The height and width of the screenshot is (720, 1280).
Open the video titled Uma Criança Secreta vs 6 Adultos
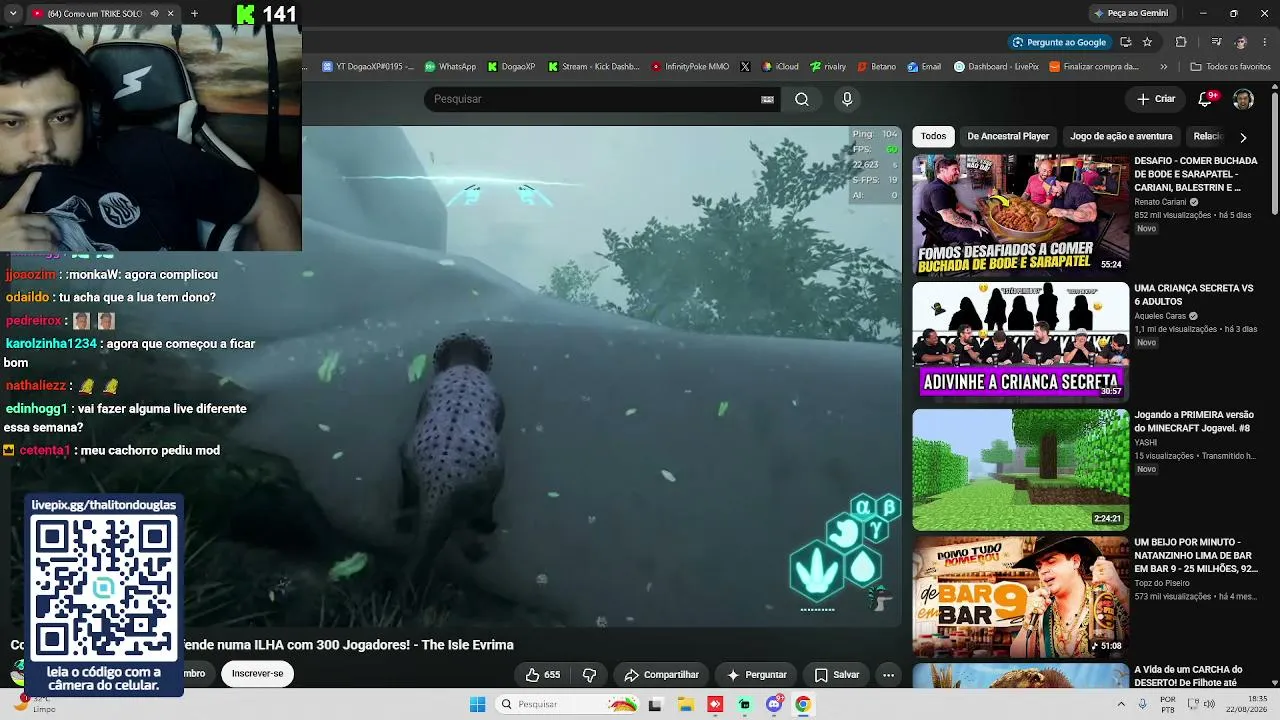(x=1194, y=295)
